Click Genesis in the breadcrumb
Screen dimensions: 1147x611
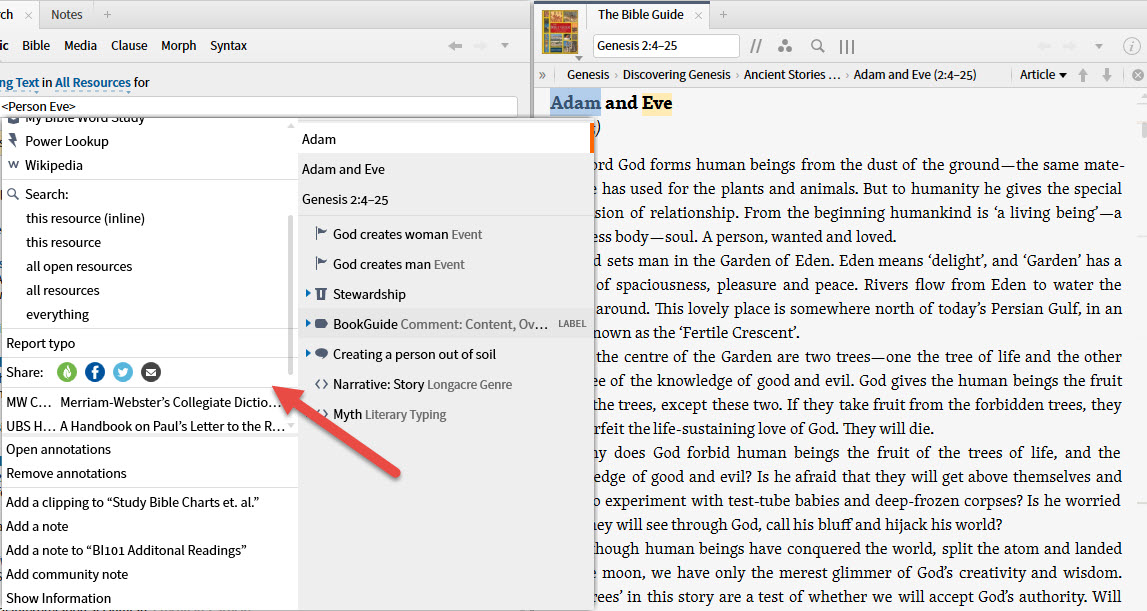[587, 75]
